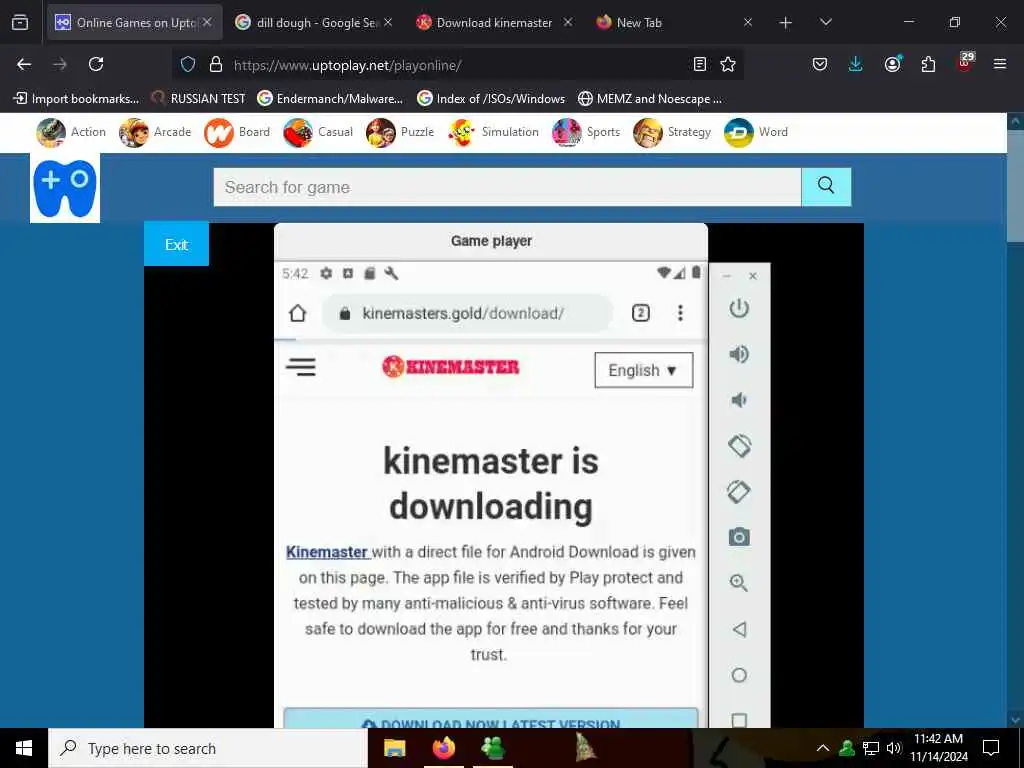This screenshot has width=1024, height=768.
Task: Open the Casual games category
Action: pos(318,133)
